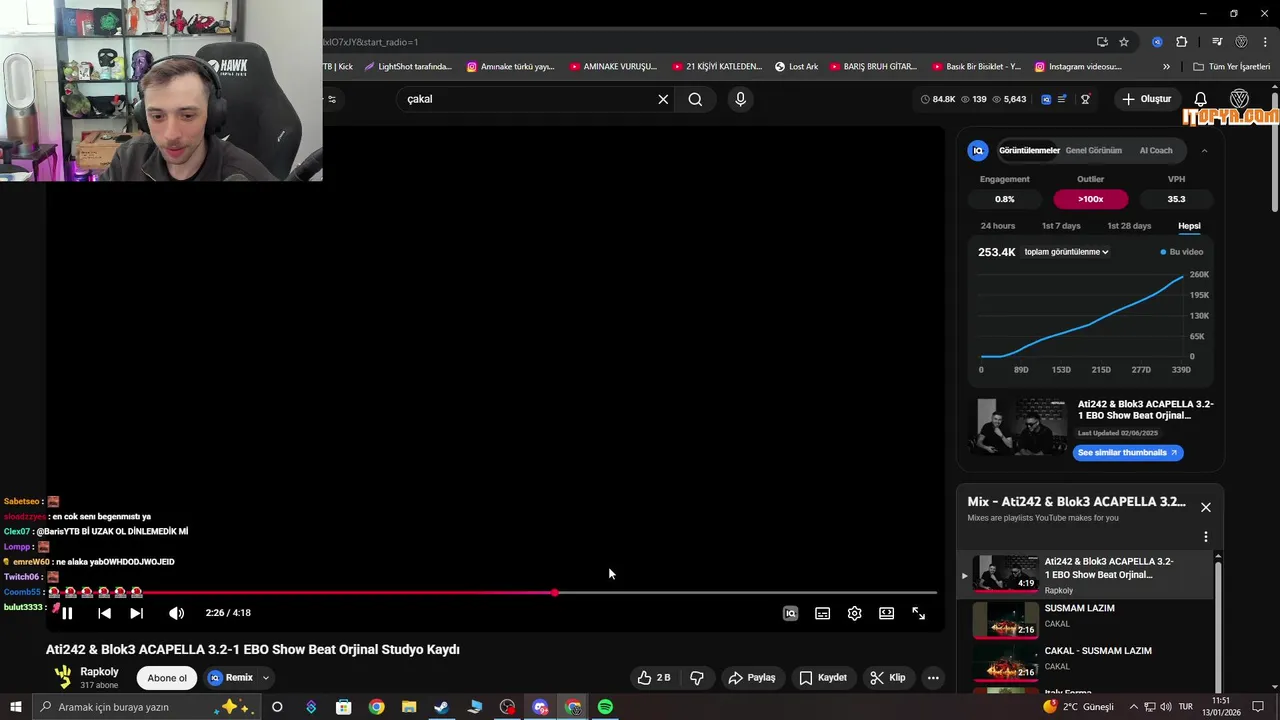Select the 24 hours range
The width and height of the screenshot is (1280, 720).
(x=997, y=226)
